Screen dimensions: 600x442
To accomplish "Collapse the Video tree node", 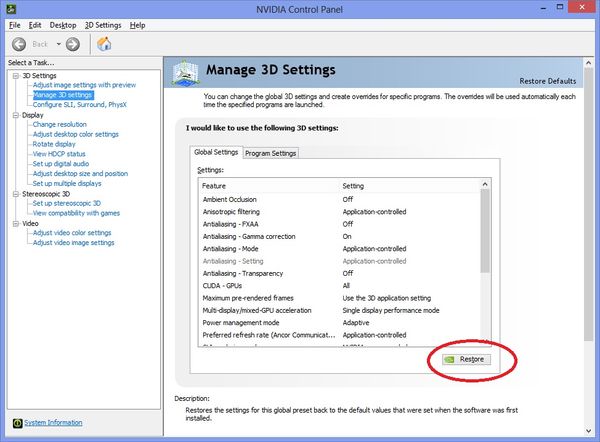I will 16,223.
